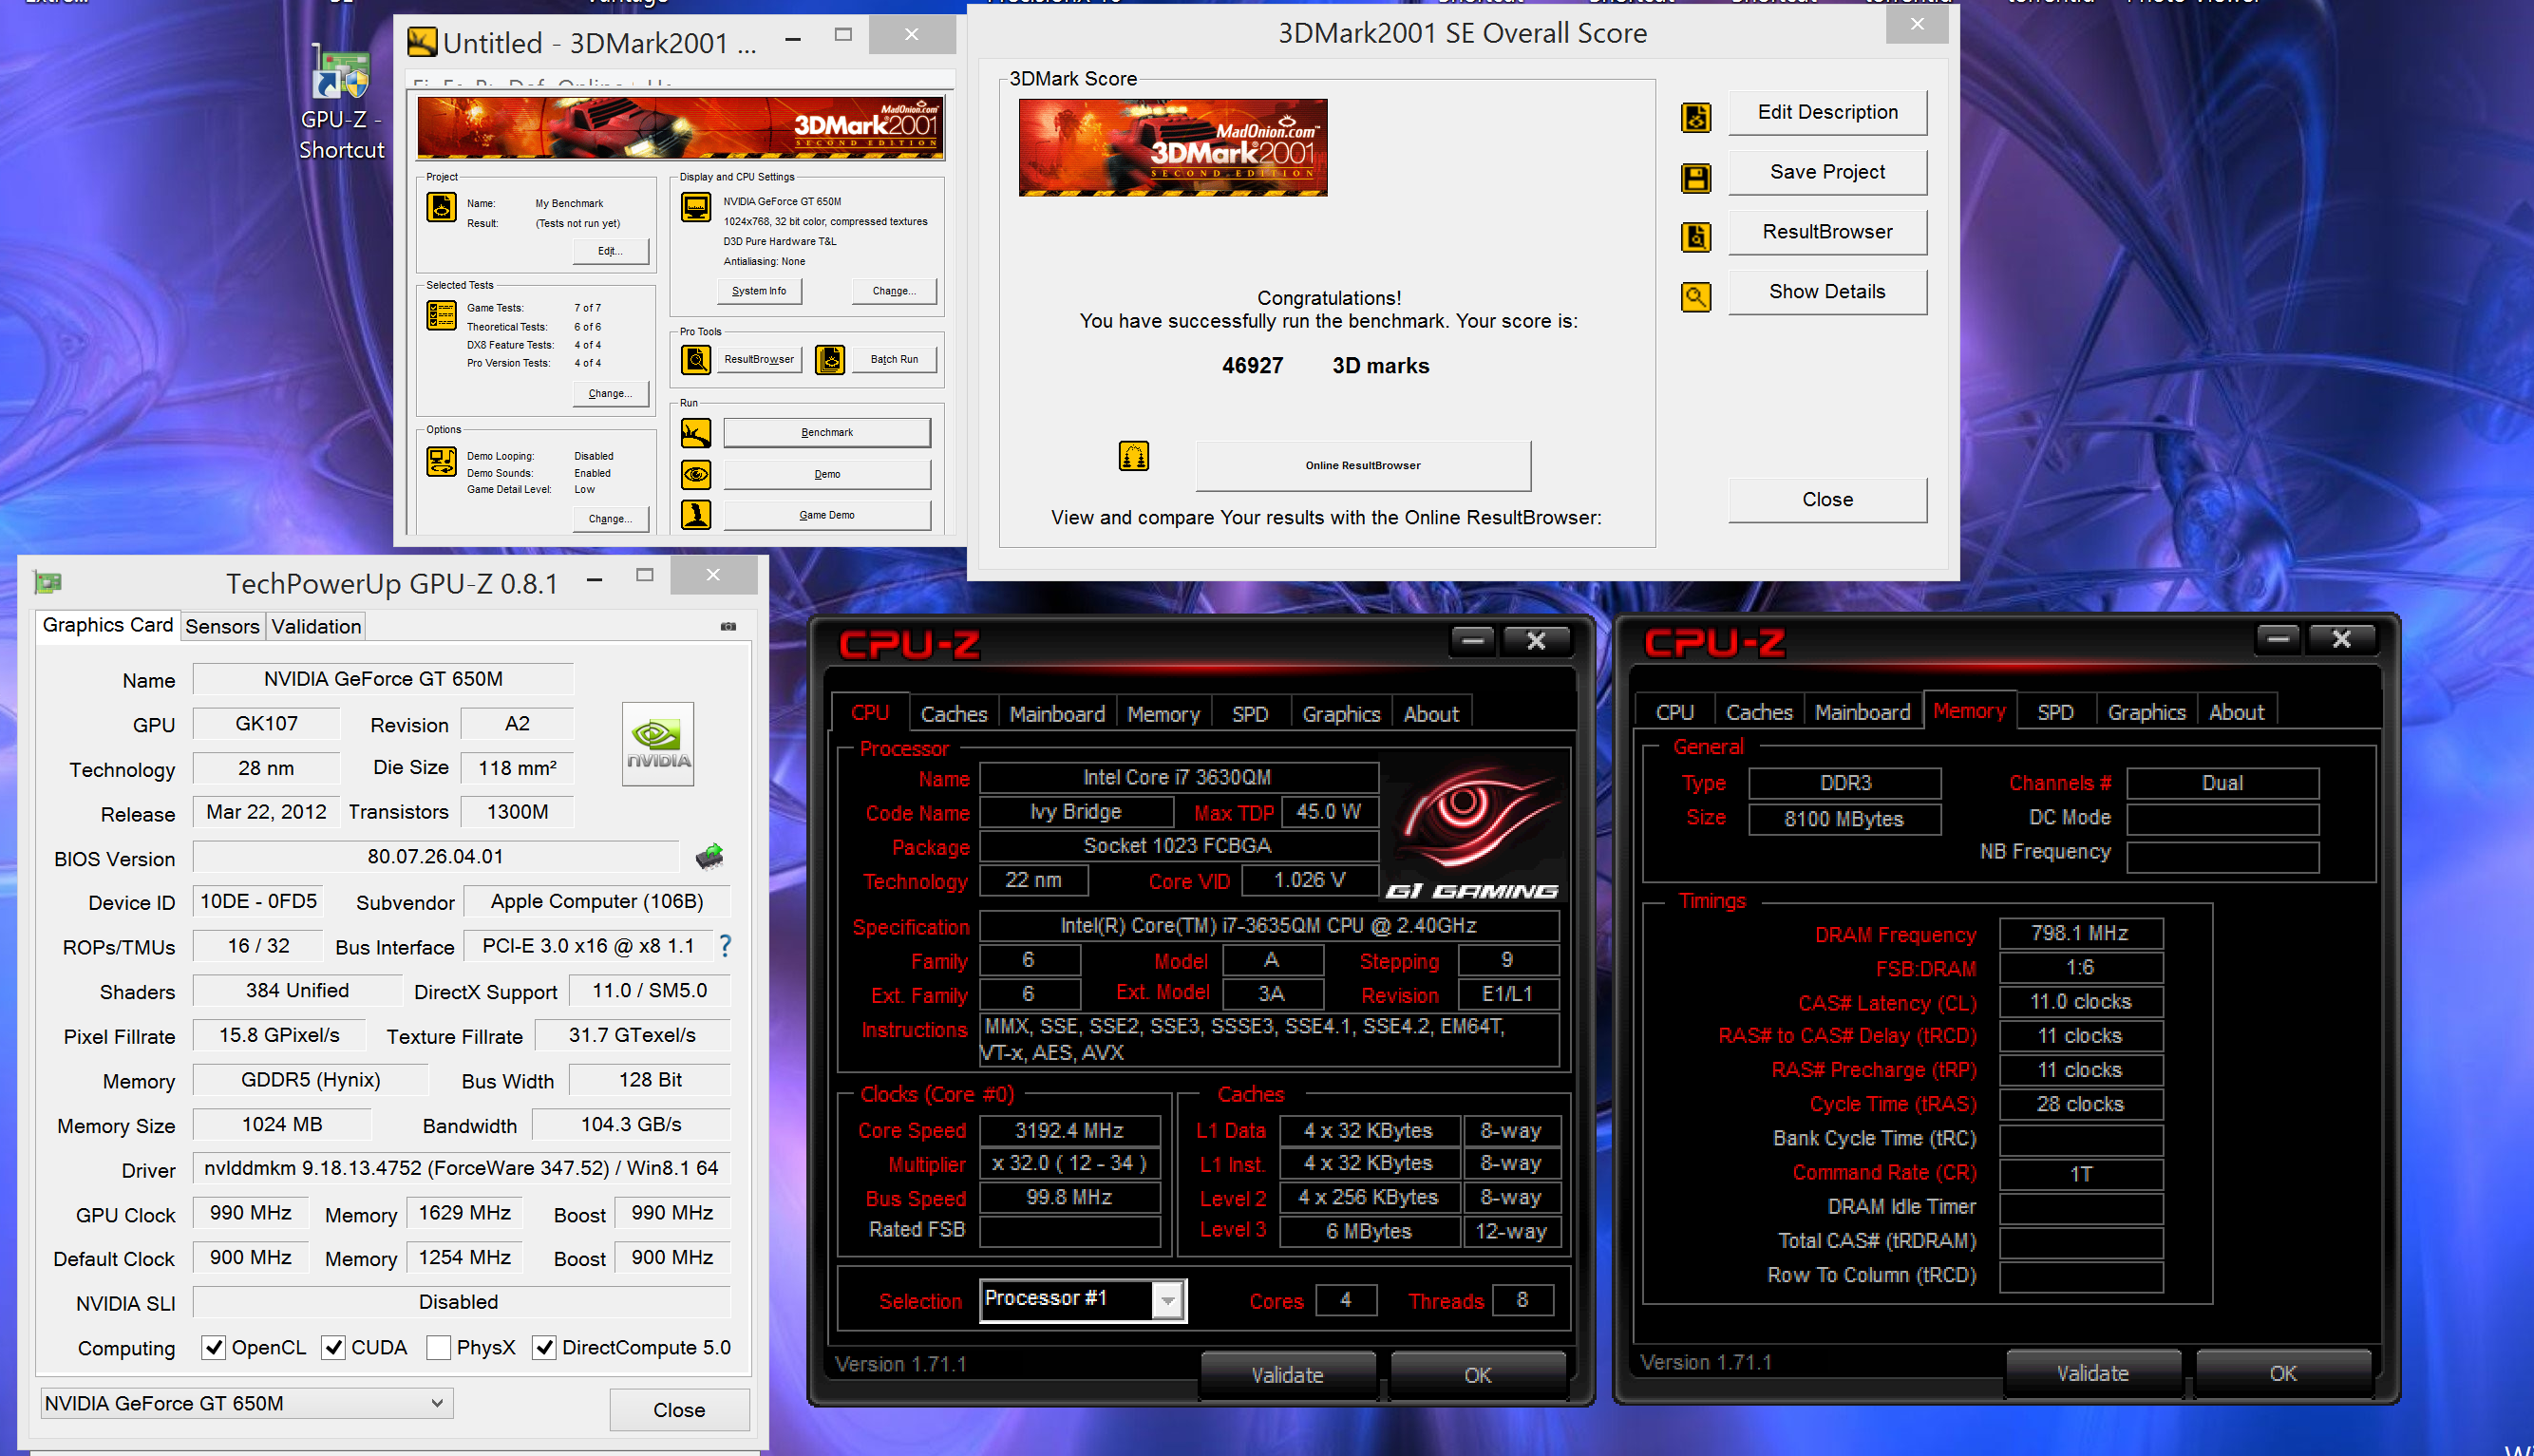The width and height of the screenshot is (2534, 1456).
Task: Click the GPU Name field in GPU-Z
Action: tap(383, 679)
